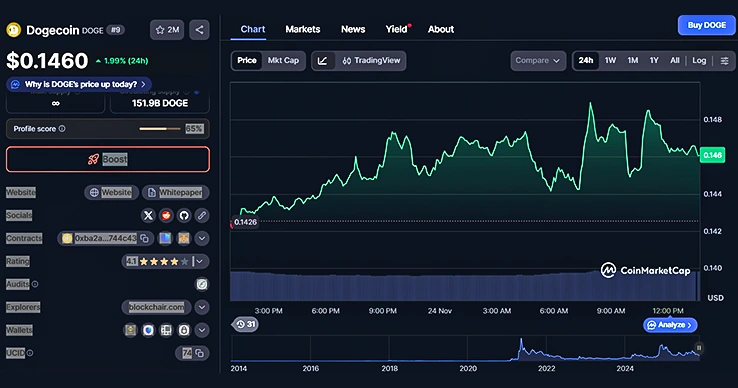This screenshot has height=388, width=738.
Task: Click the Dogecoin logo icon
Action: [13, 30]
